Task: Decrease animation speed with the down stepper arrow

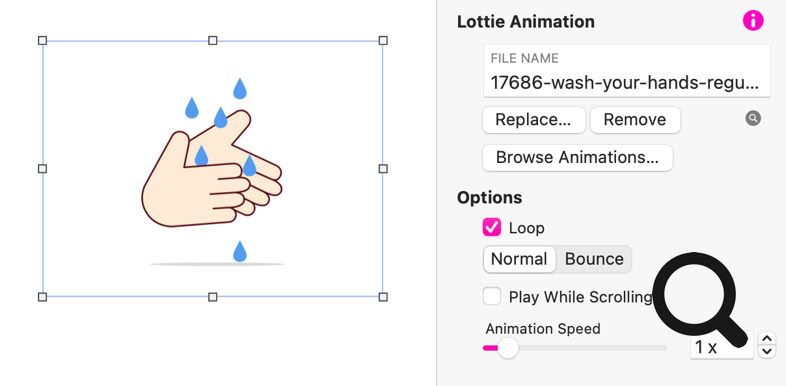Action: point(766,351)
